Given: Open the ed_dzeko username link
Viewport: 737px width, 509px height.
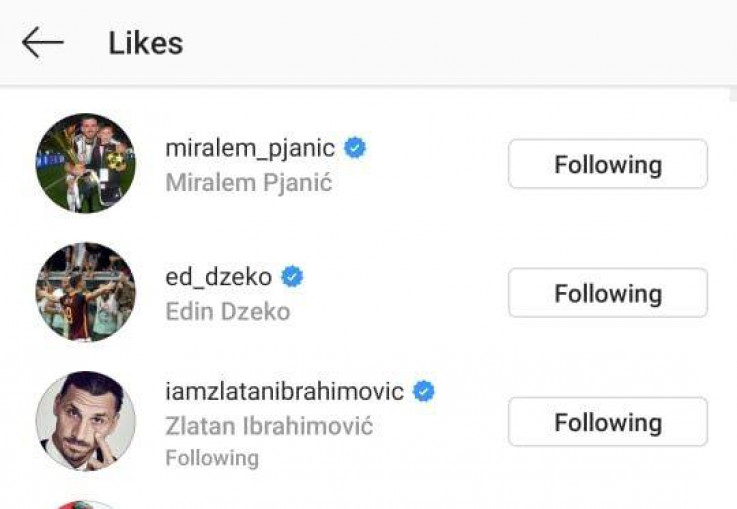Looking at the screenshot, I should coord(219,277).
